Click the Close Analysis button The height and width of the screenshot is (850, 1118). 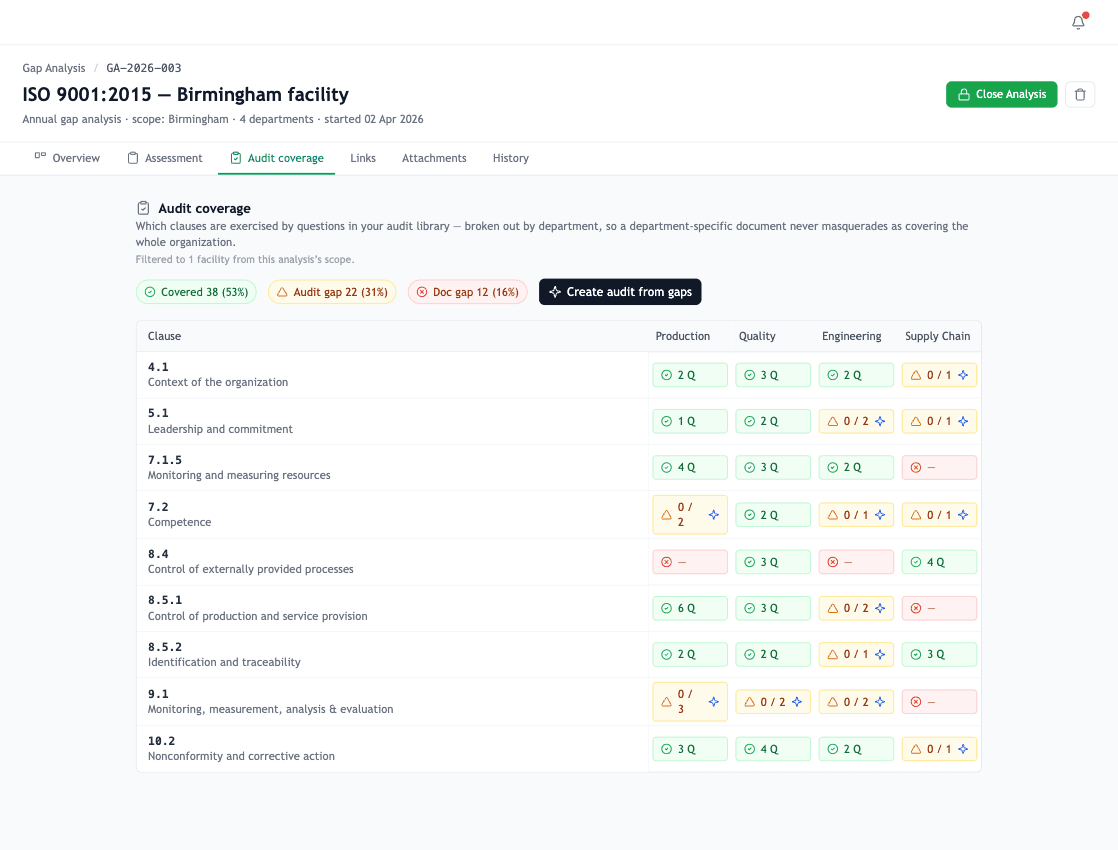[x=1001, y=94]
